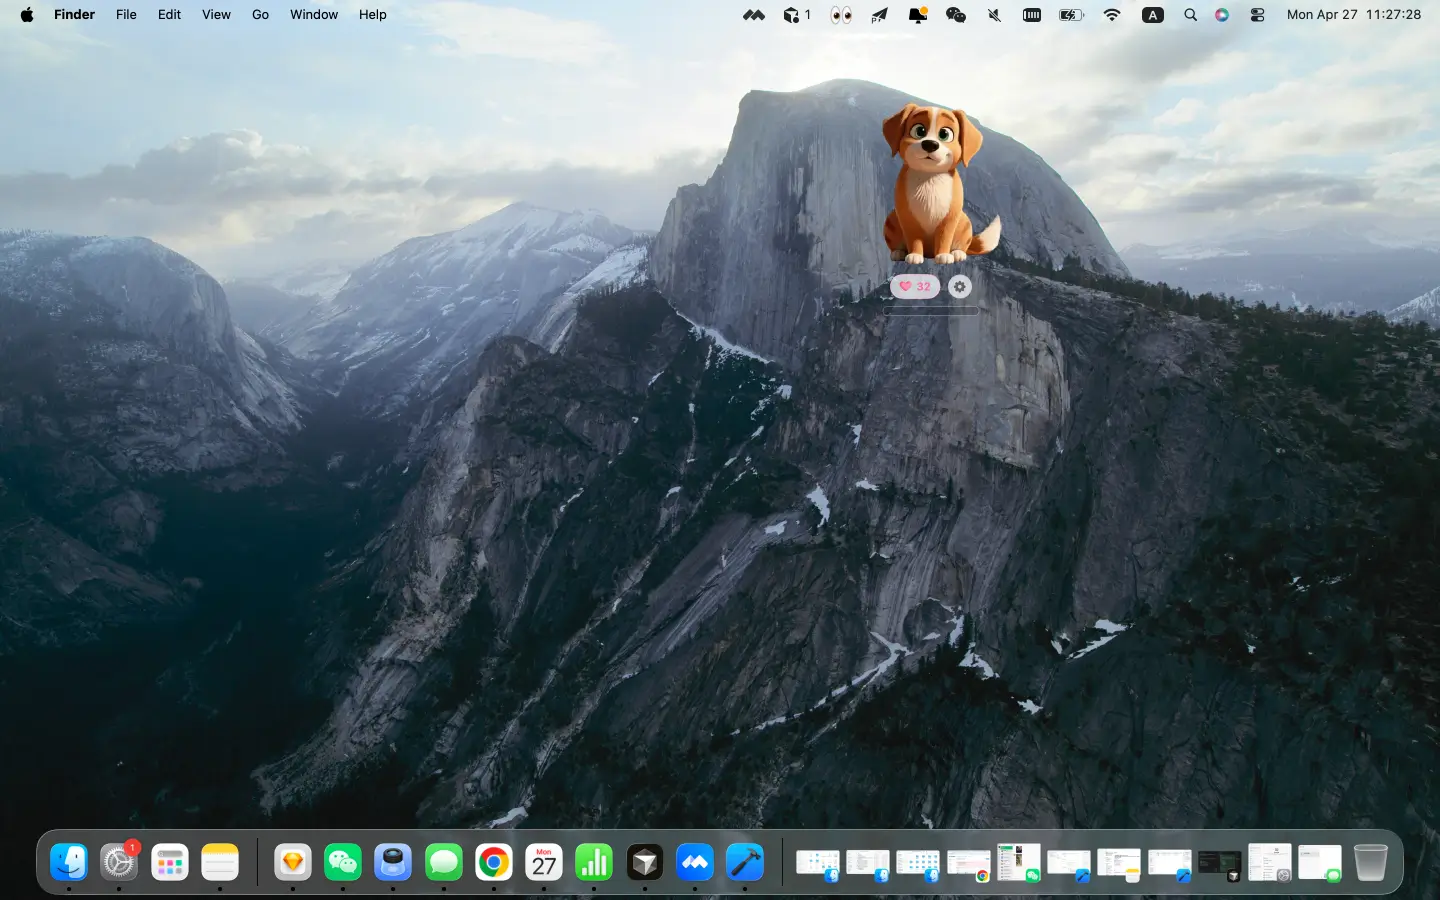Click the heart button showing 32

[x=915, y=286]
